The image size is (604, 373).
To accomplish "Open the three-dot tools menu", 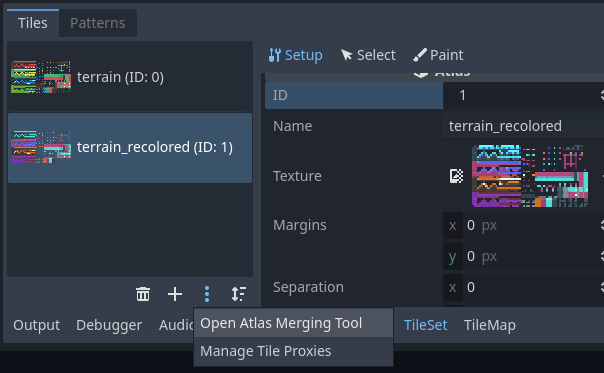I will (x=207, y=294).
